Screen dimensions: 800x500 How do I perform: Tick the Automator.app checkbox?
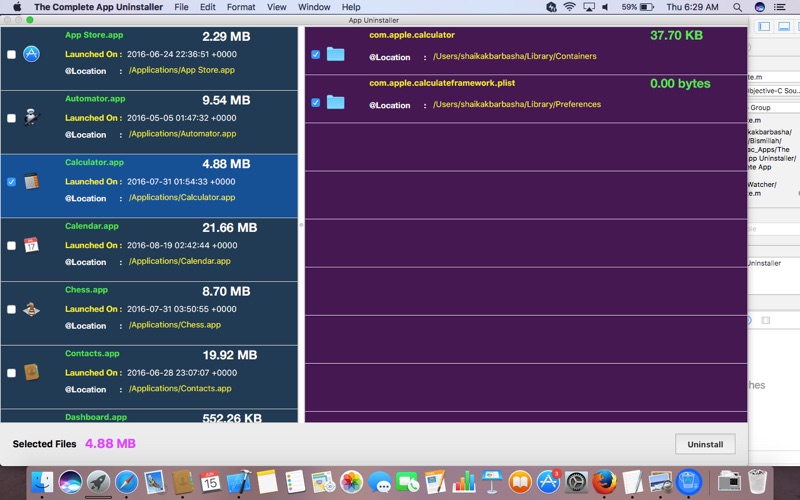click(11, 118)
